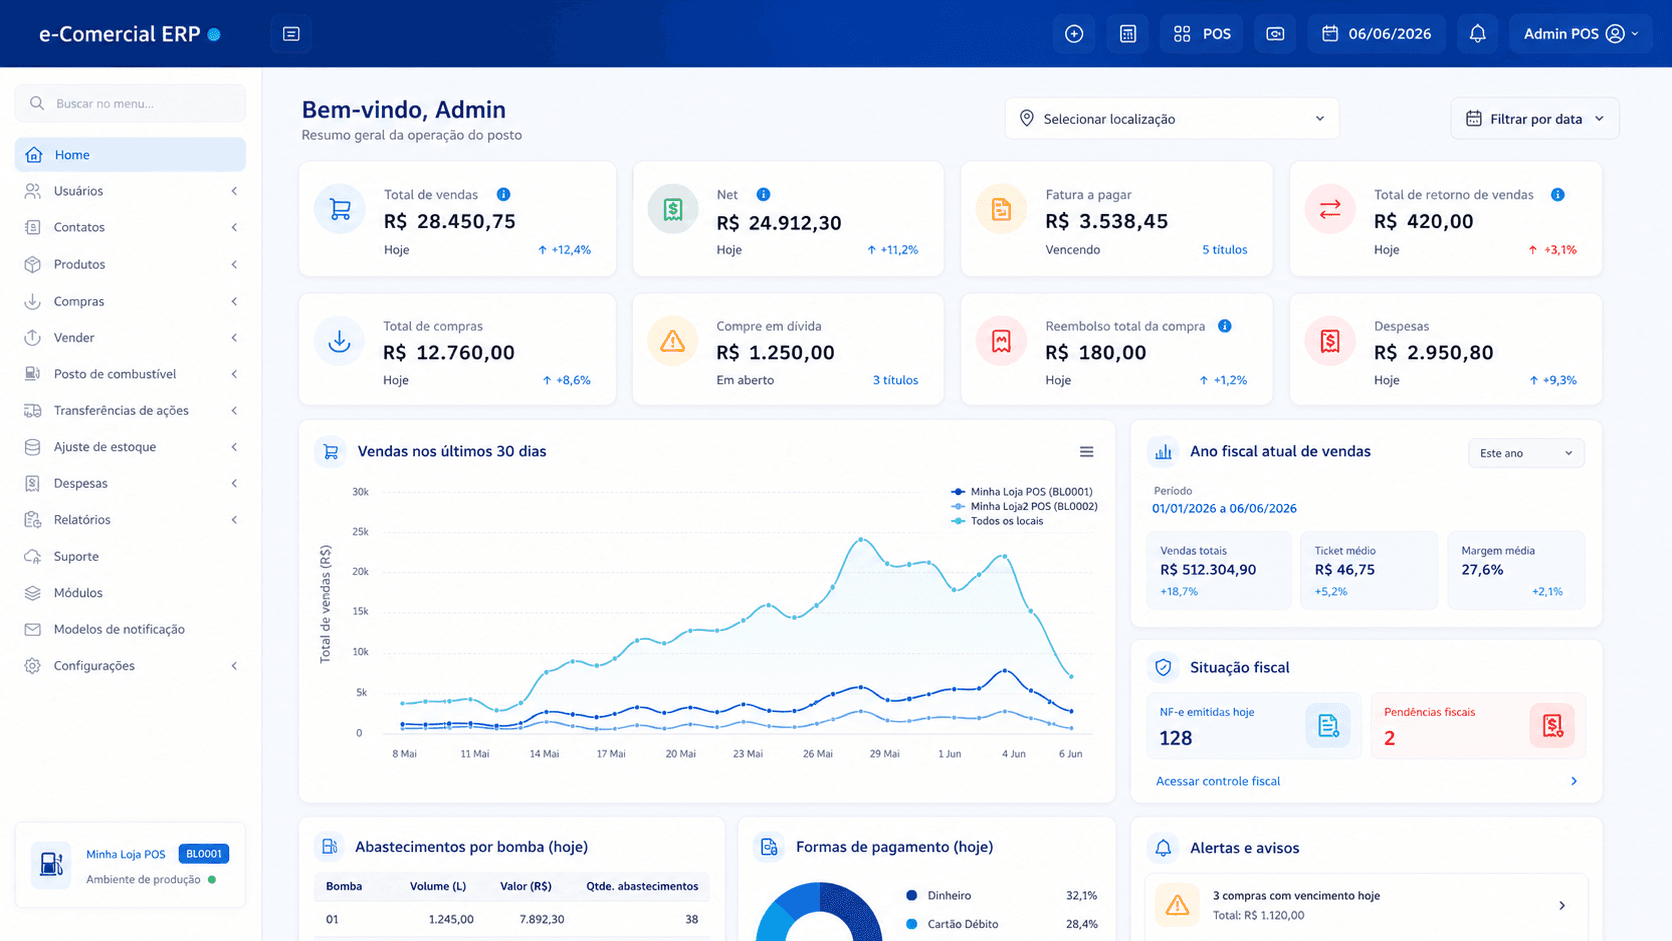
Task: Click the Situação fiscal shield icon
Action: point(1163,667)
